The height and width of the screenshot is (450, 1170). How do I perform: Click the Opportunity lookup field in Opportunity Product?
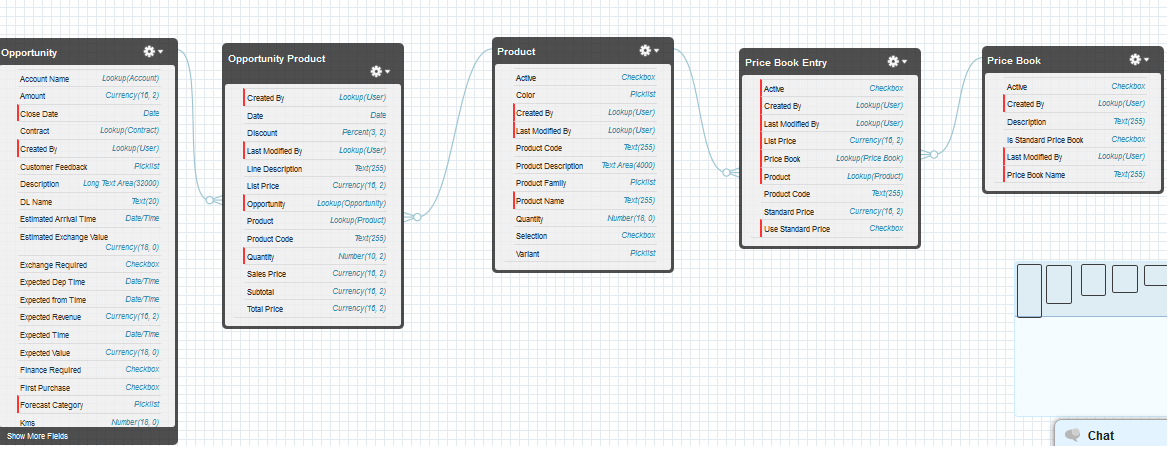(316, 203)
